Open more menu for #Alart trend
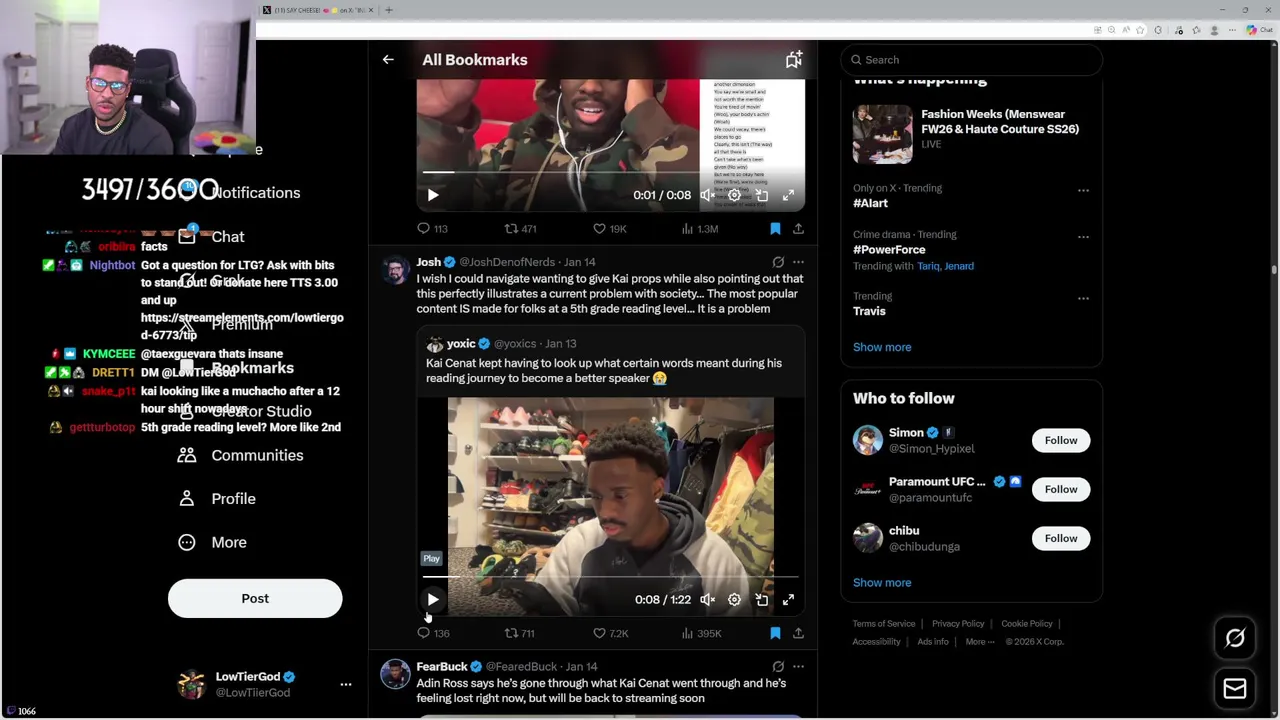 click(x=1083, y=190)
